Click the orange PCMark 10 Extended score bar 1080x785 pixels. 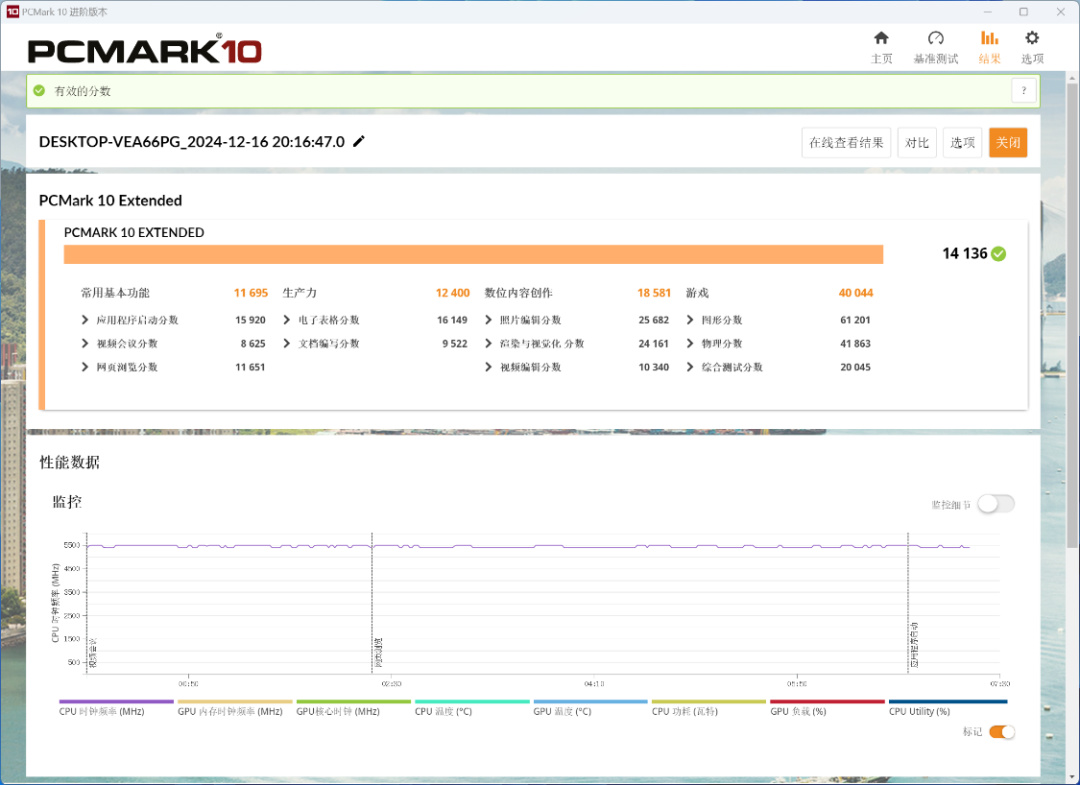(x=473, y=254)
